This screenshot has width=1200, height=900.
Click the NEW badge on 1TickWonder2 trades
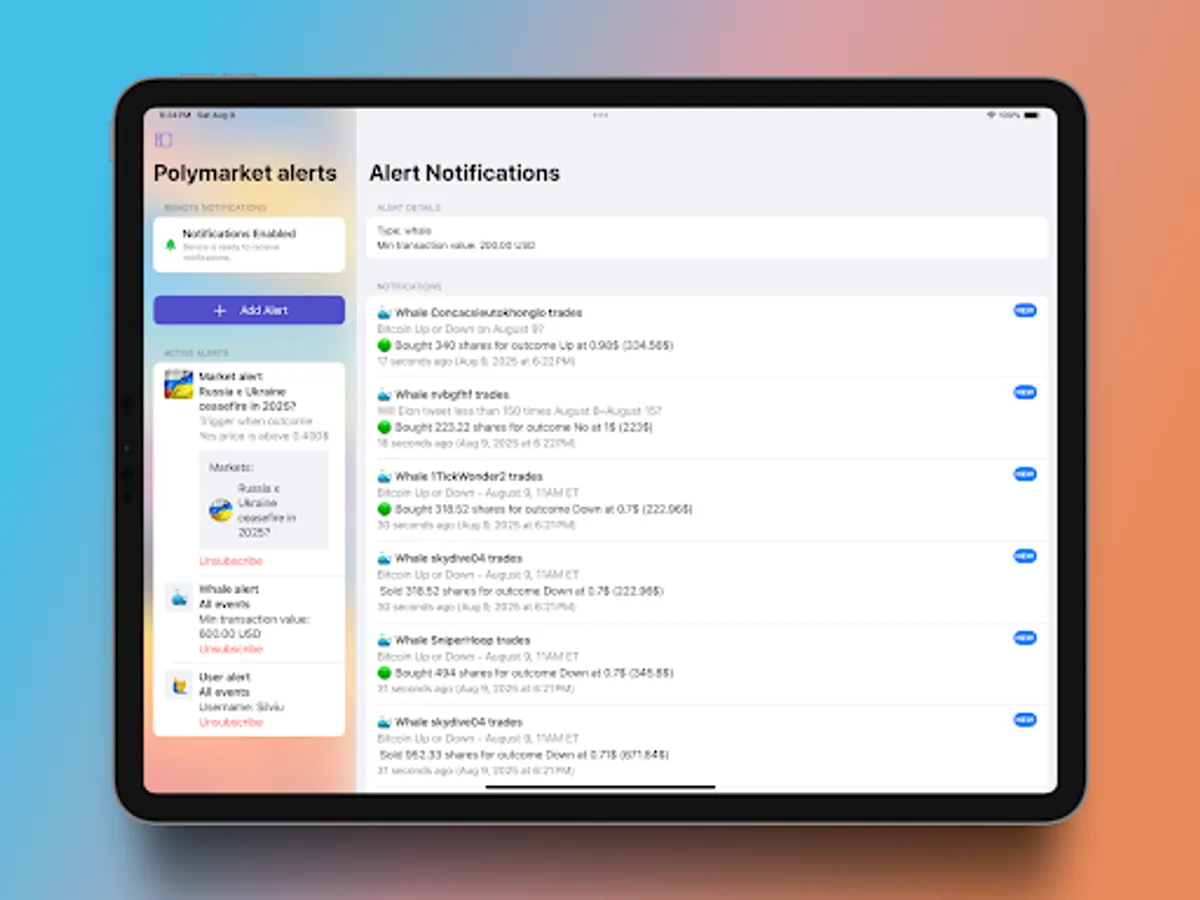[1024, 474]
